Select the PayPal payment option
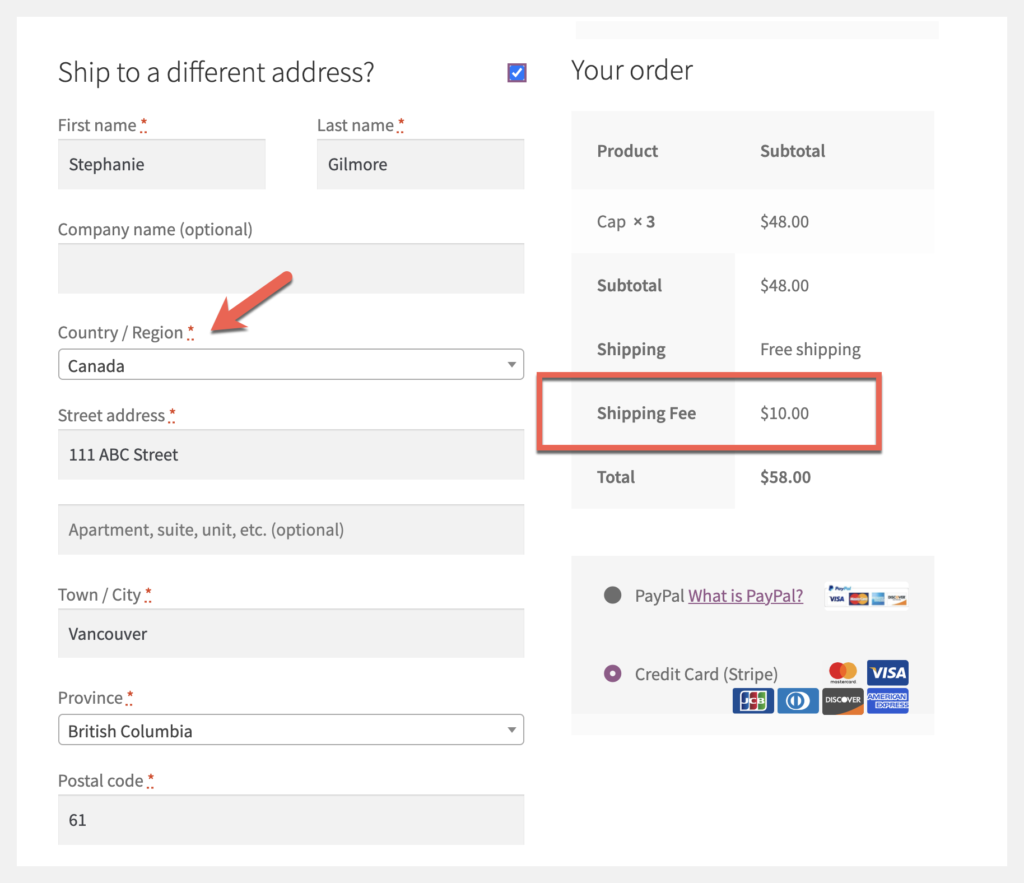This screenshot has height=883, width=1024. [x=612, y=594]
